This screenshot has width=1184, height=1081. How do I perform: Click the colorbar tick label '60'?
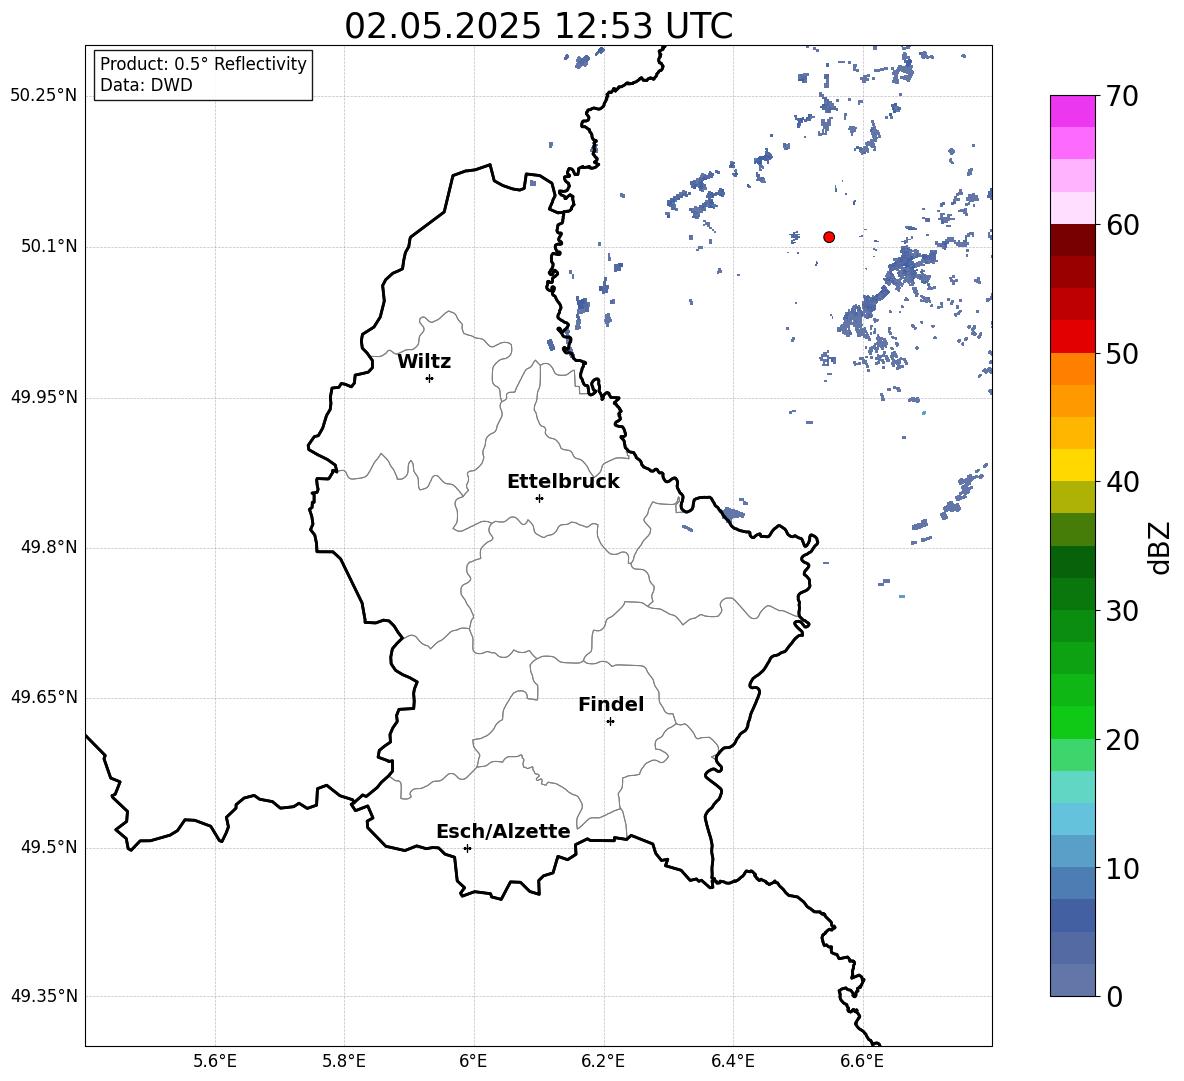click(x=1122, y=225)
